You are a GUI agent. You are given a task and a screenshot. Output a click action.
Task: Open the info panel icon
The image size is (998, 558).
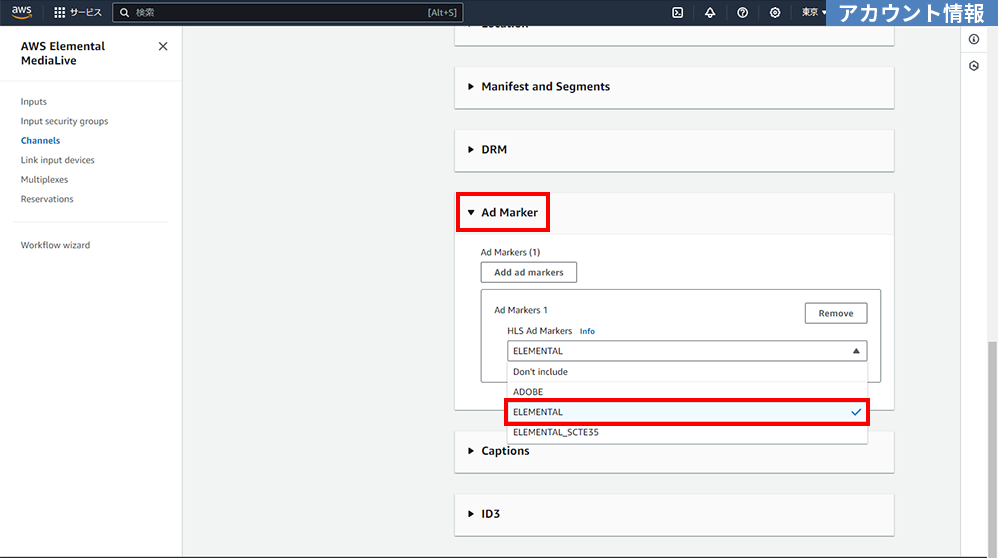[974, 39]
